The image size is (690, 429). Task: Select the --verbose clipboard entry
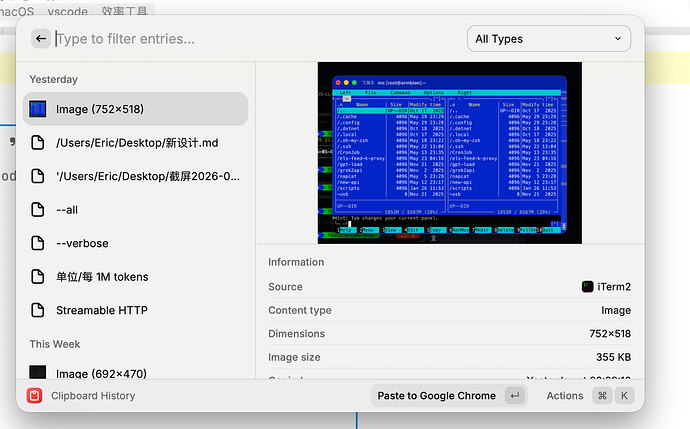pos(136,243)
